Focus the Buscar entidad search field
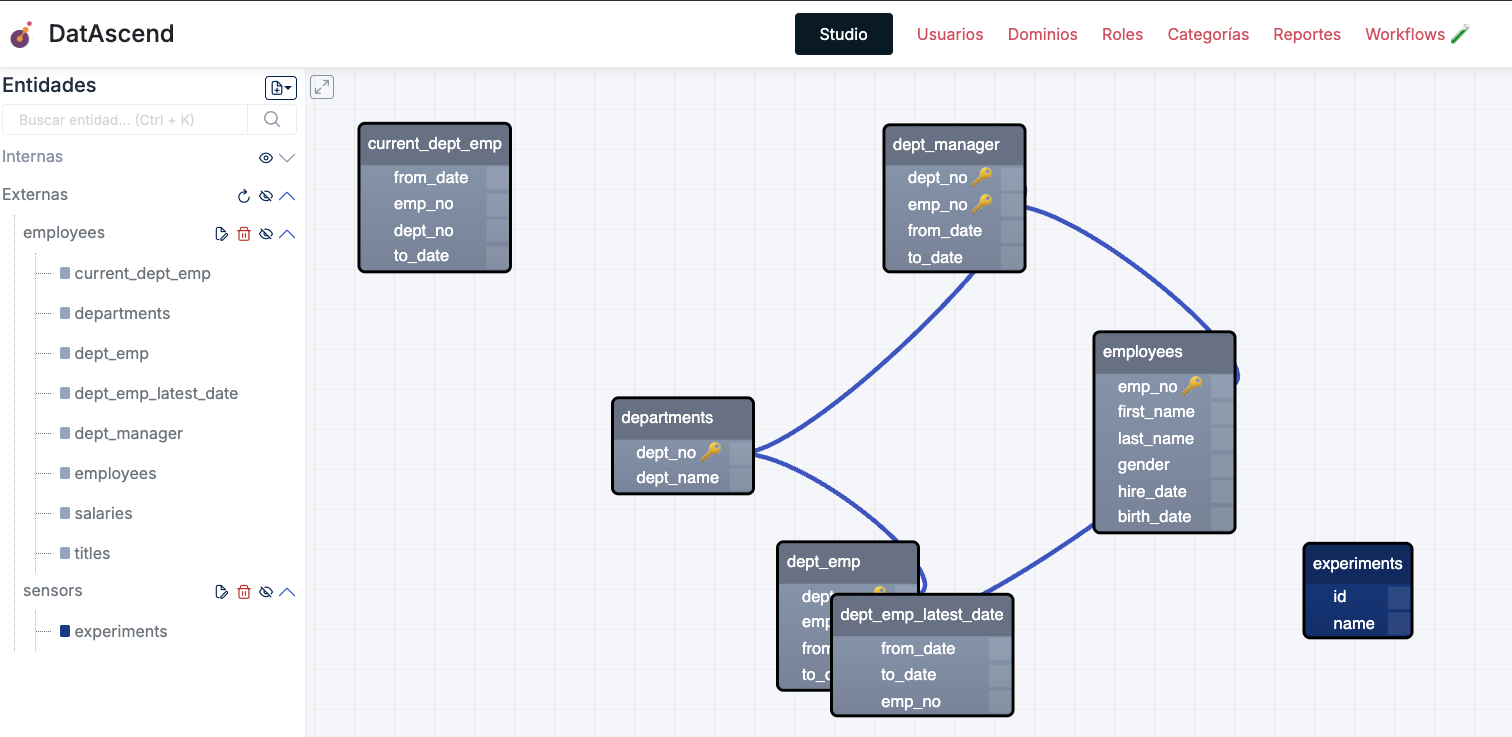The height and width of the screenshot is (737, 1512). click(x=125, y=120)
